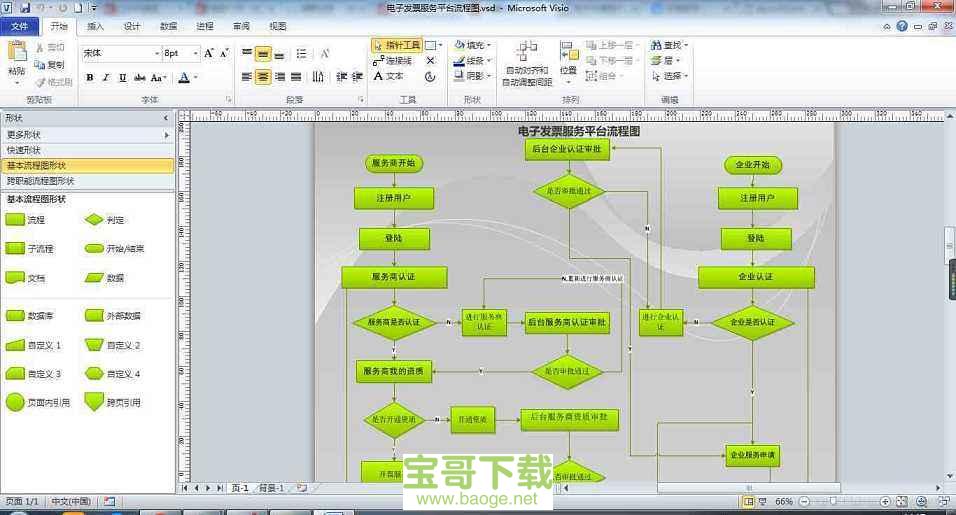Select Align Left text
The image size is (956, 515).
click(246, 77)
